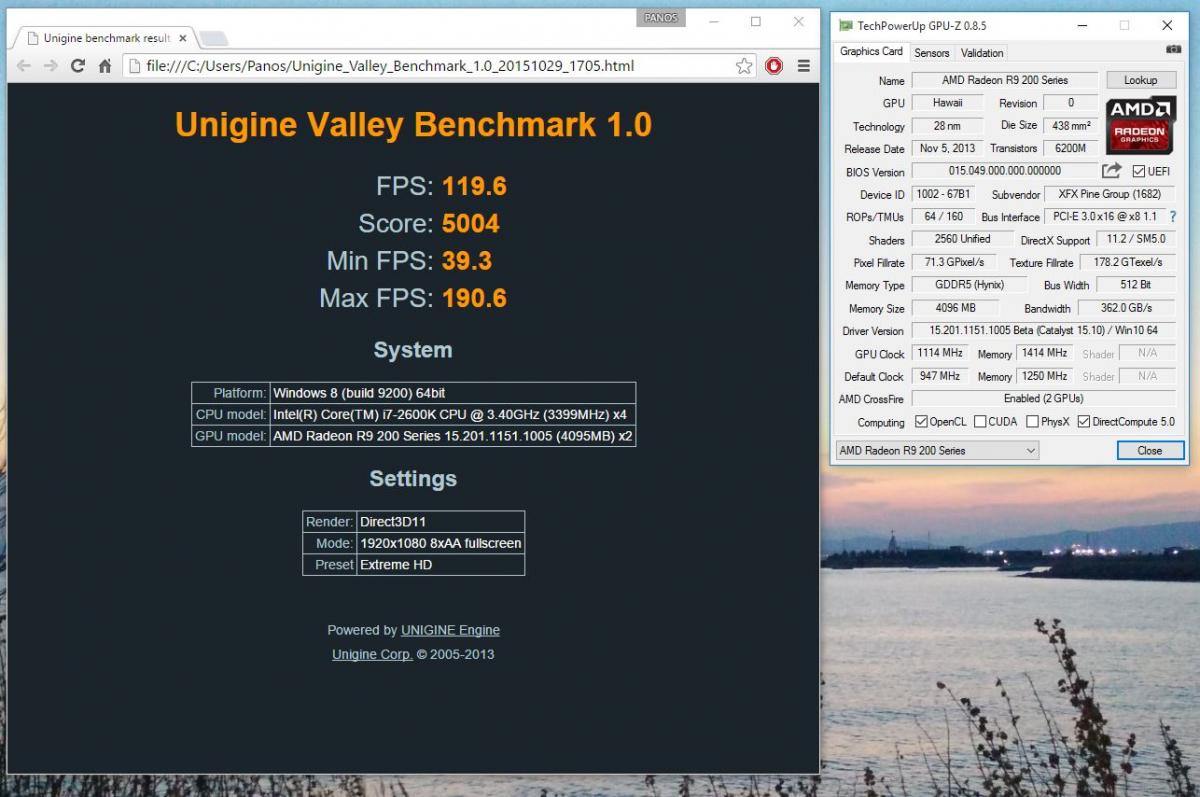Click the Unigine Valley Benchmark 1.0 heading

click(413, 125)
